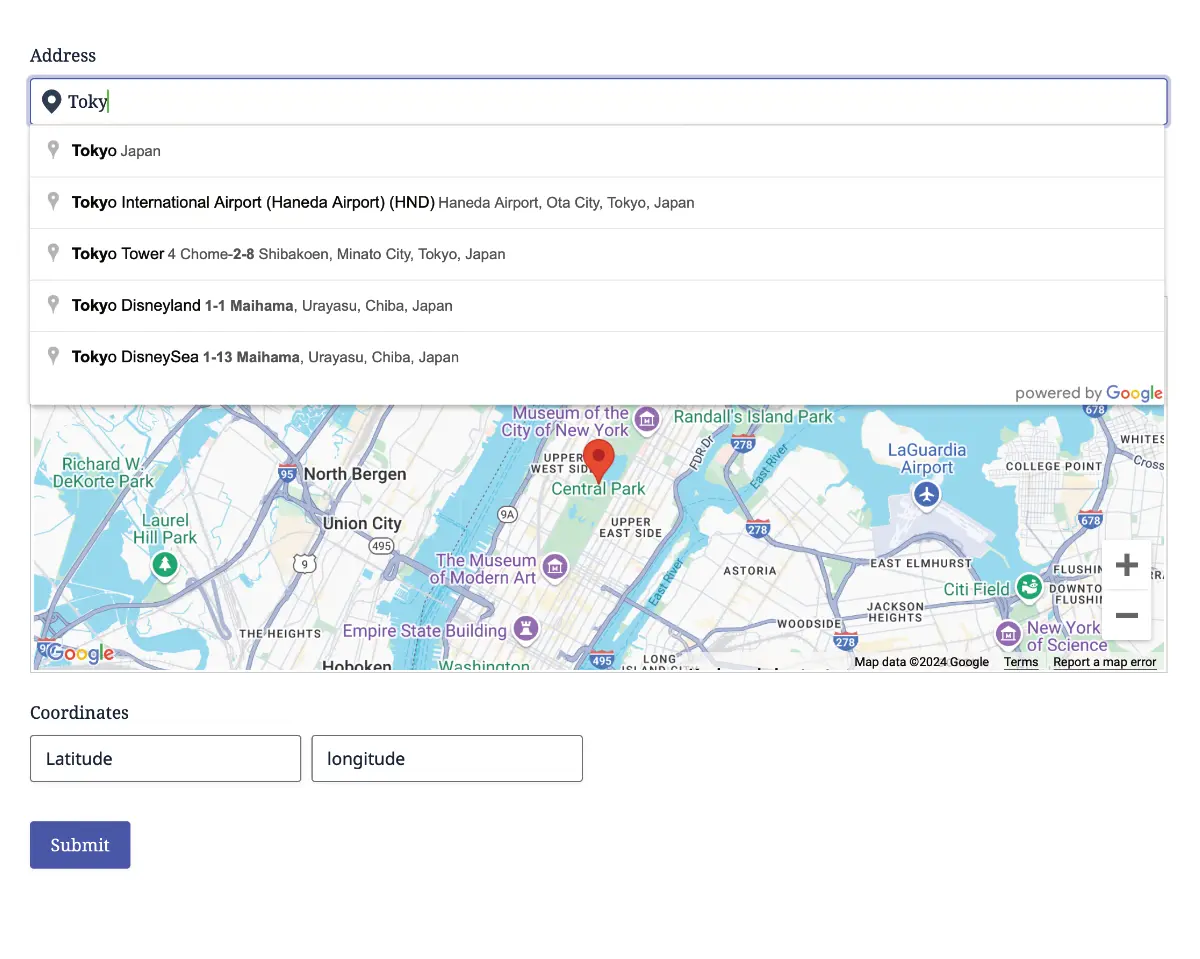Select the Tokyo Disneyland suggestion
The height and width of the screenshot is (959, 1200).
pyautogui.click(x=597, y=306)
